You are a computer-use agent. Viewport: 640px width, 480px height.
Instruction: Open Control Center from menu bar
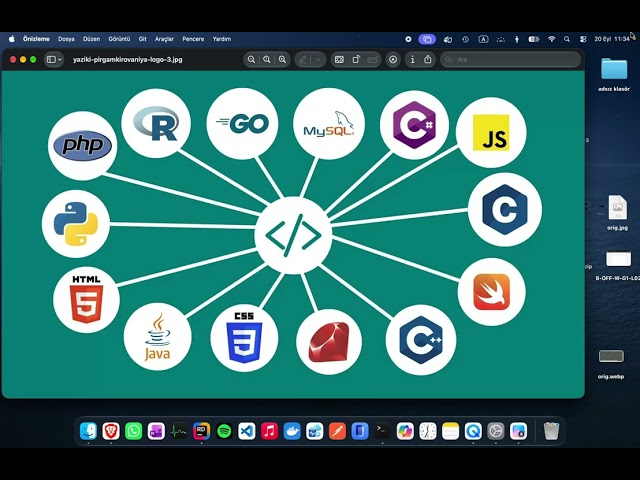(583, 39)
